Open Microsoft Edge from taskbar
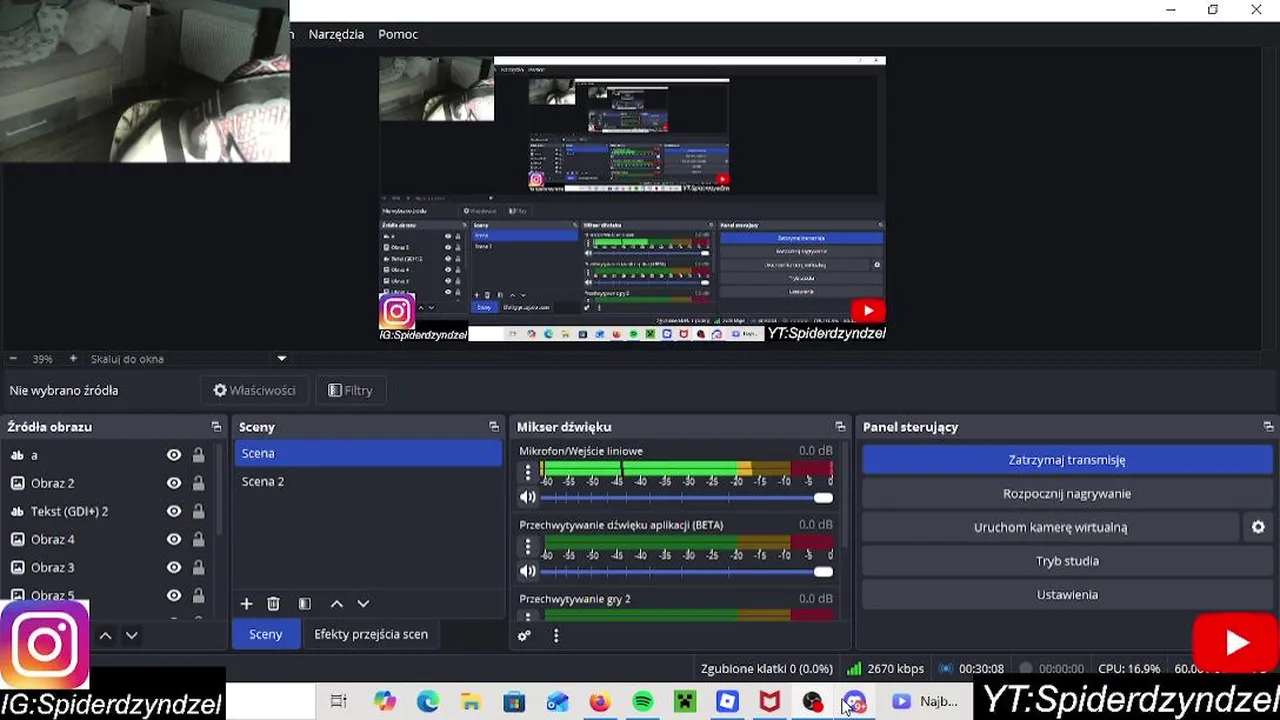Viewport: 1280px width, 720px height. [x=428, y=702]
